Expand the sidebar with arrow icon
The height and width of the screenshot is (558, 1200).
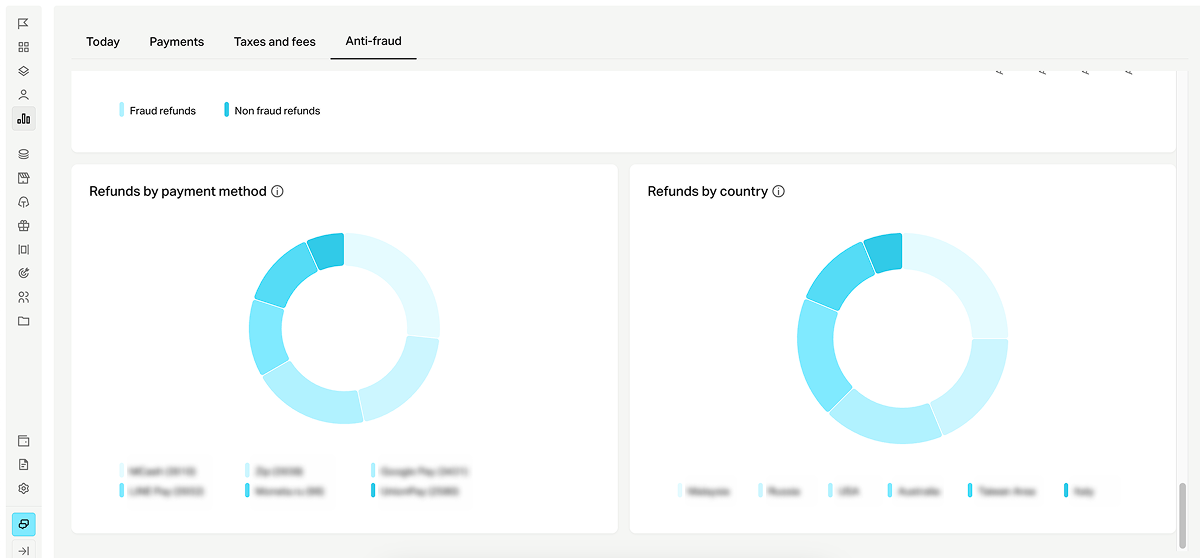pyautogui.click(x=24, y=550)
